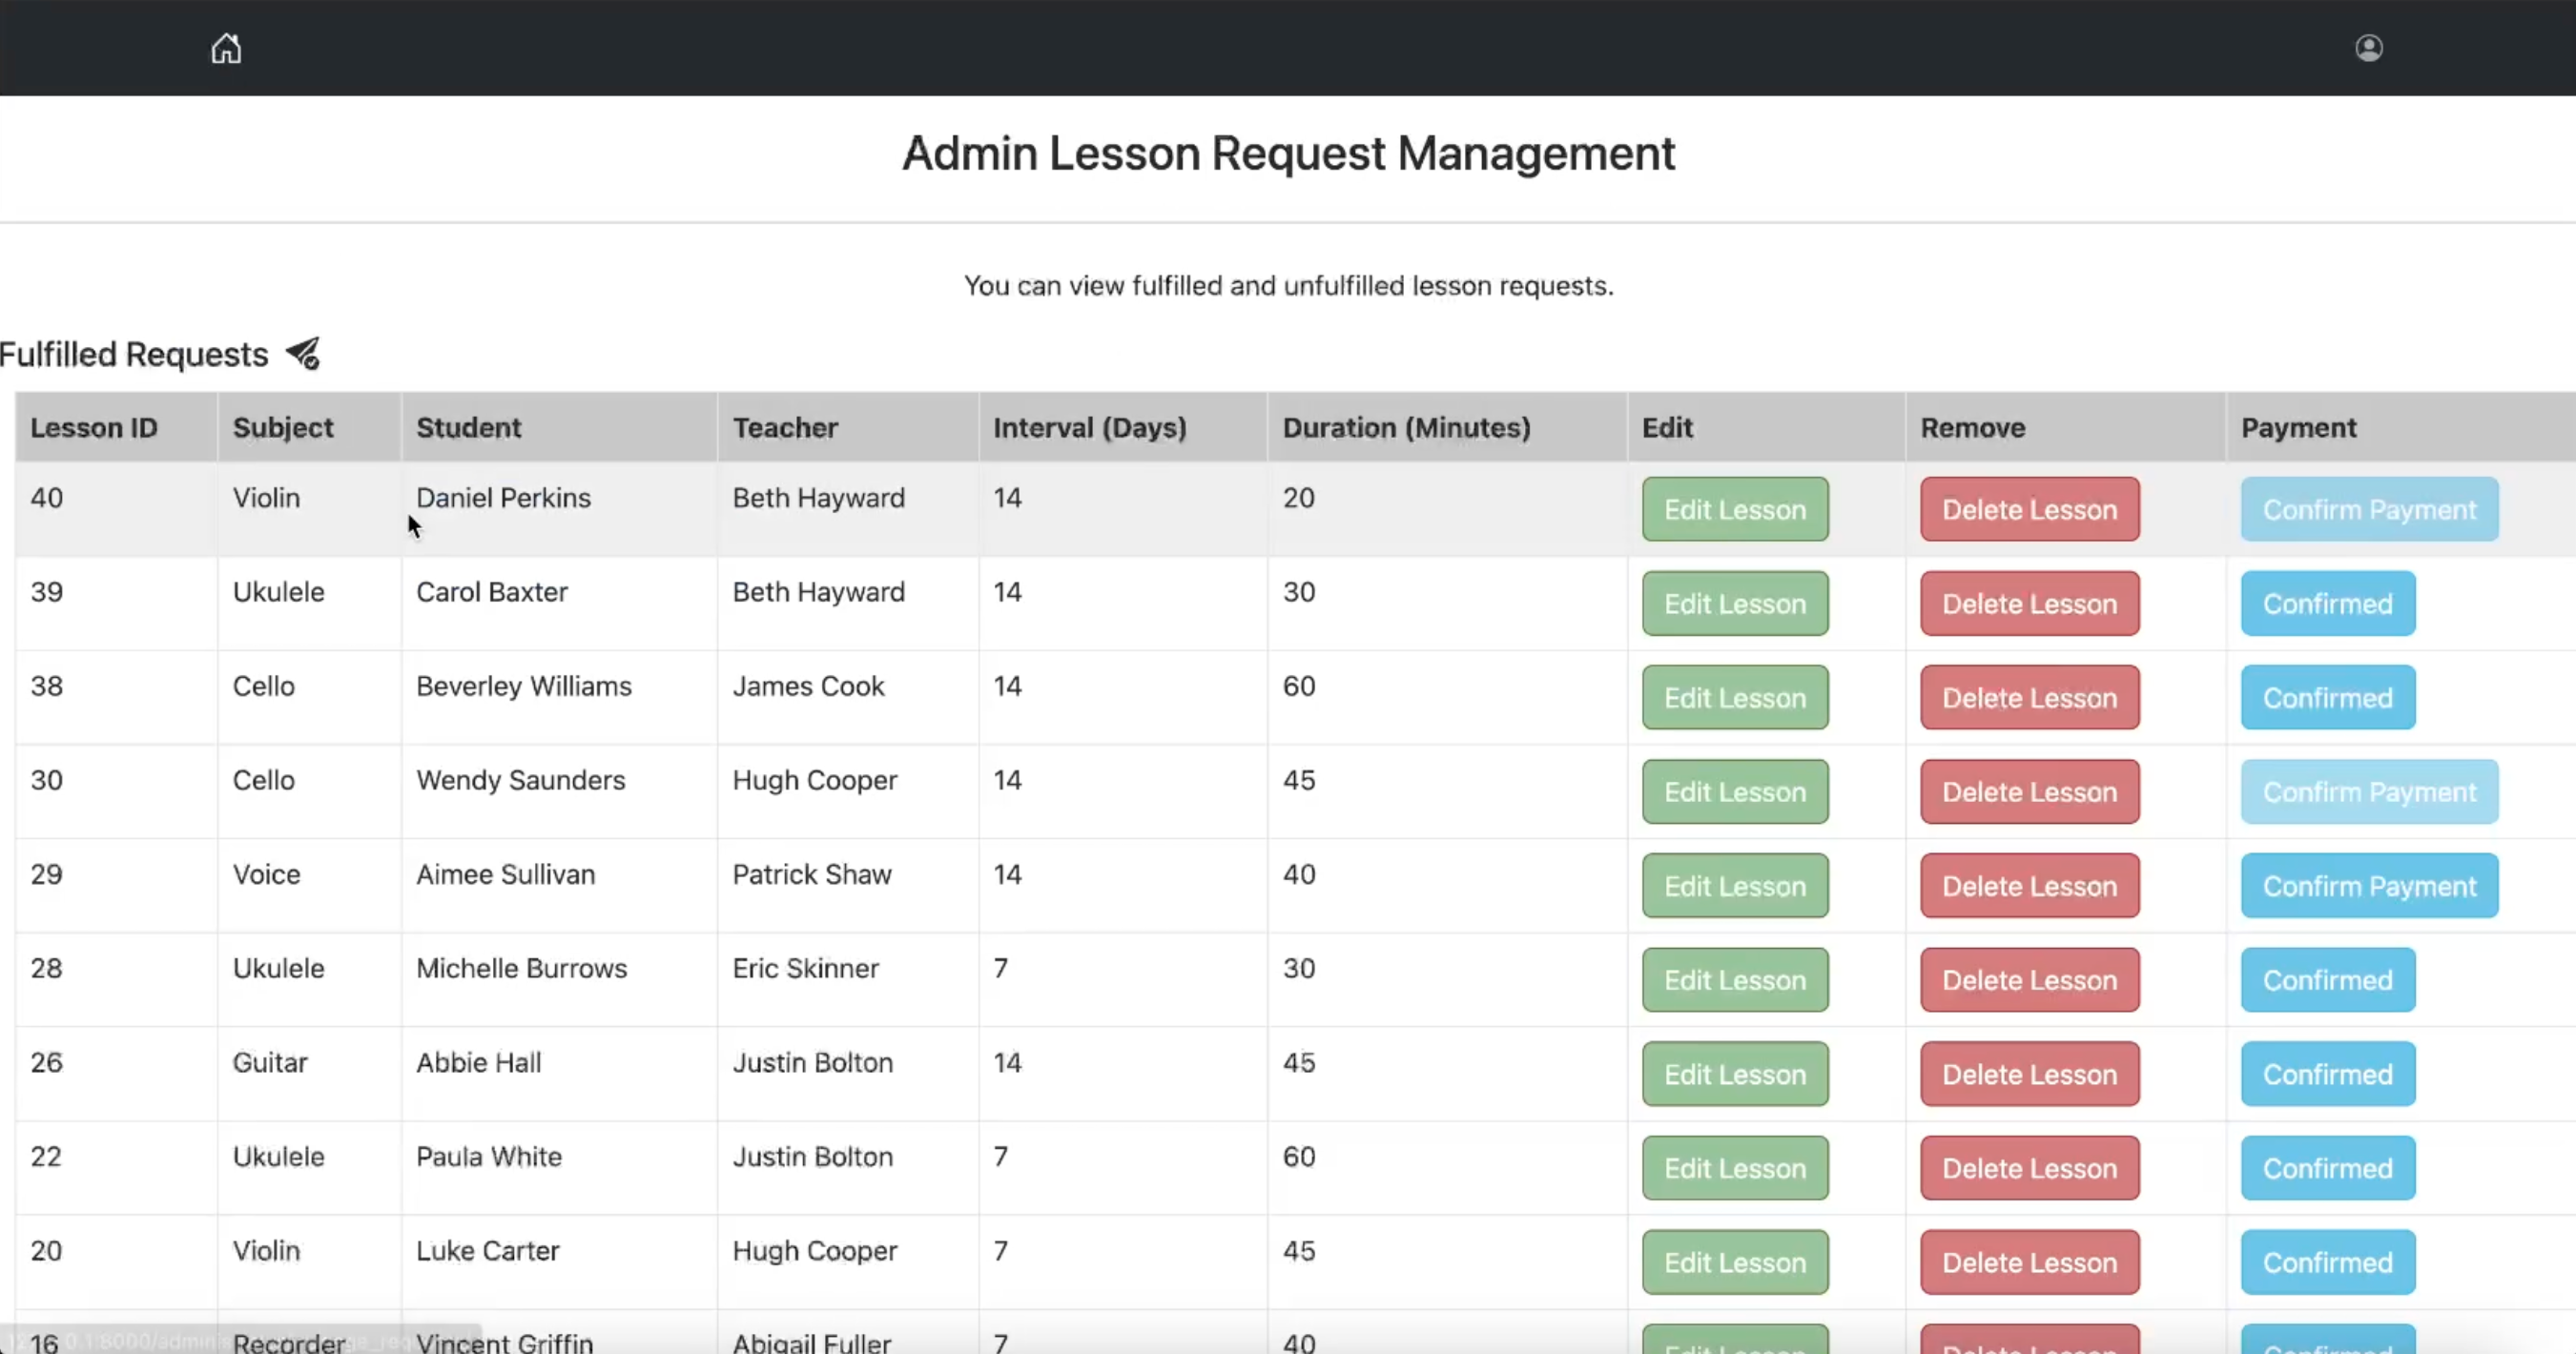Screen dimensions: 2576x1354
Task: Edit lesson 40 for Daniel Perkins
Action: [1734, 510]
